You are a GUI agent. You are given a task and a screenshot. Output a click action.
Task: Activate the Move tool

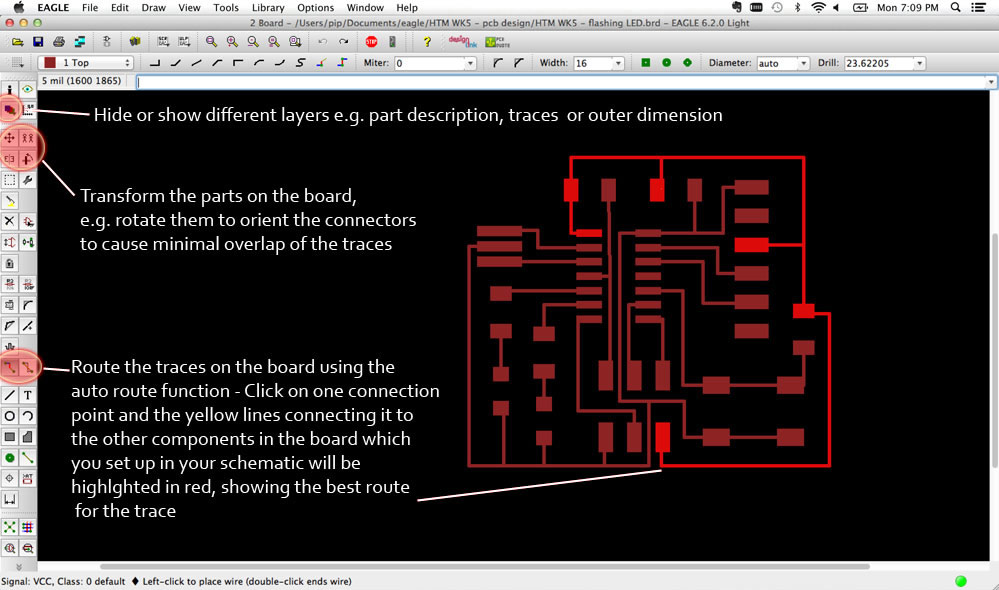tap(10, 137)
